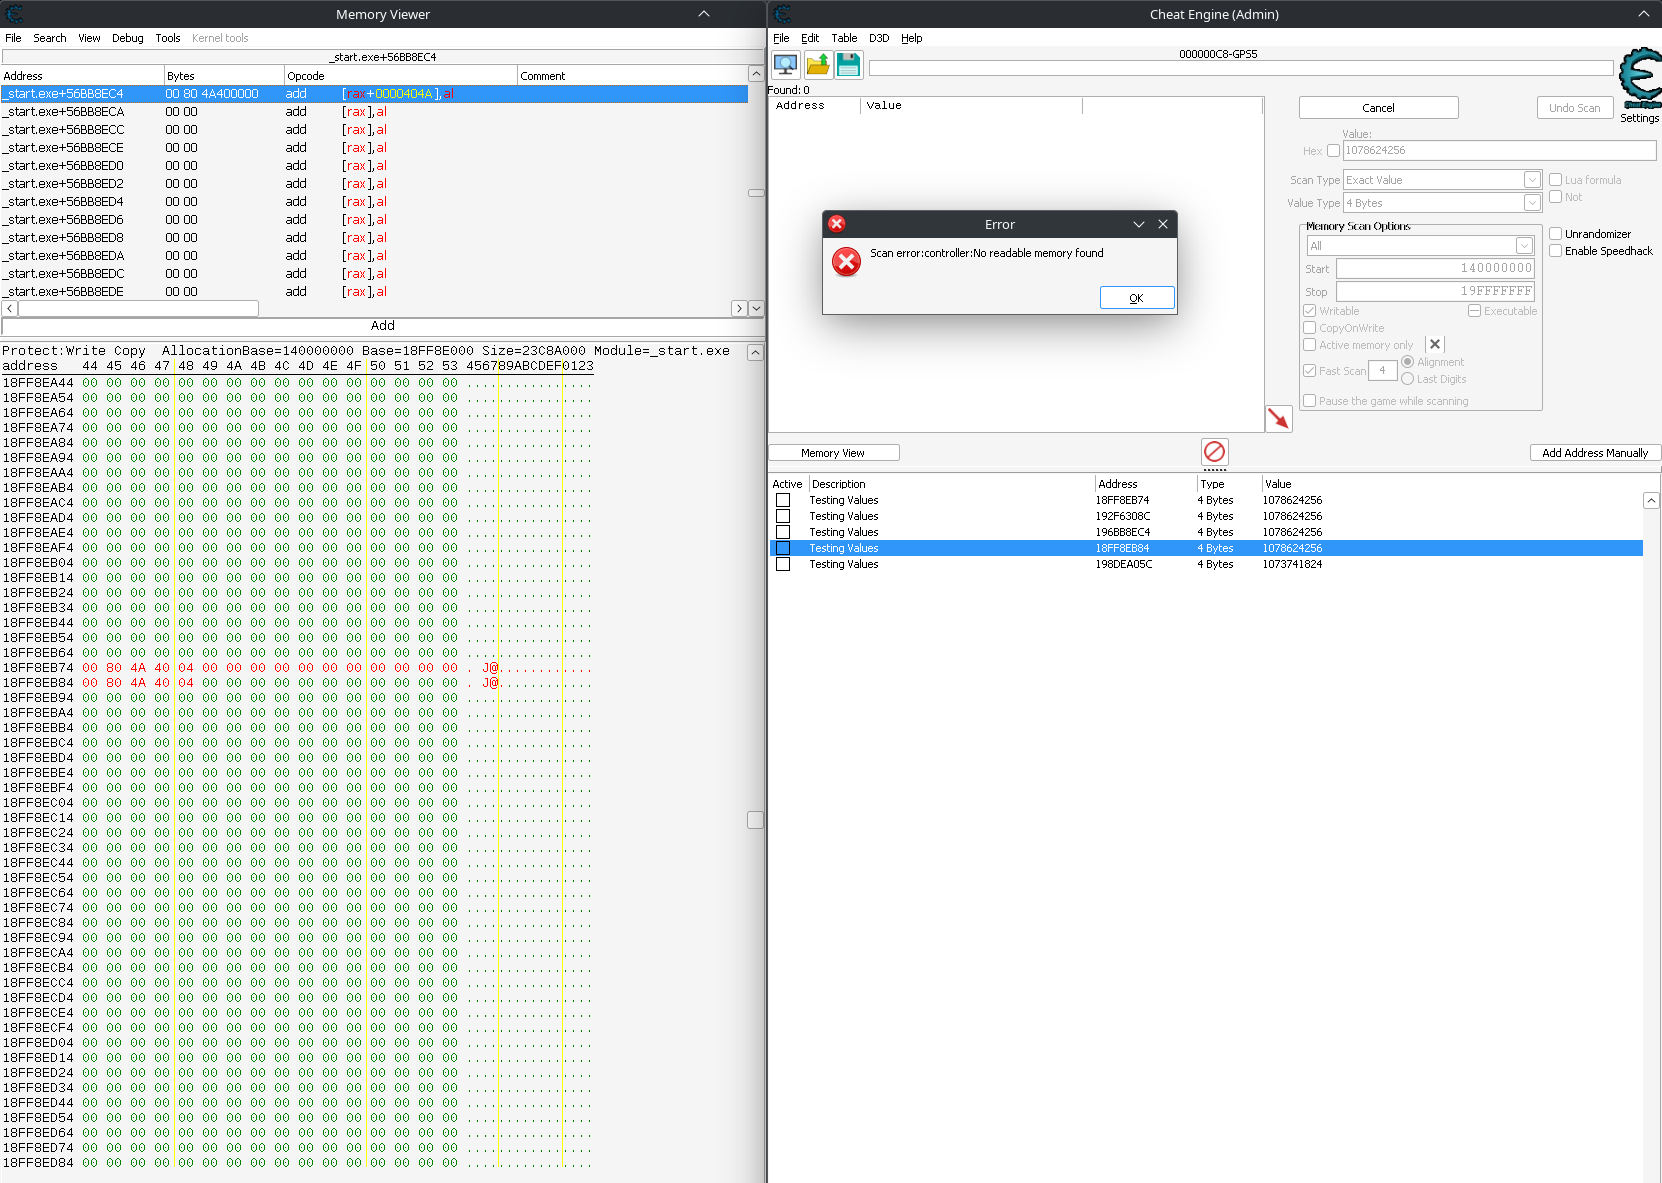Click the Add Address Manually button
1662x1183 pixels.
(1594, 453)
